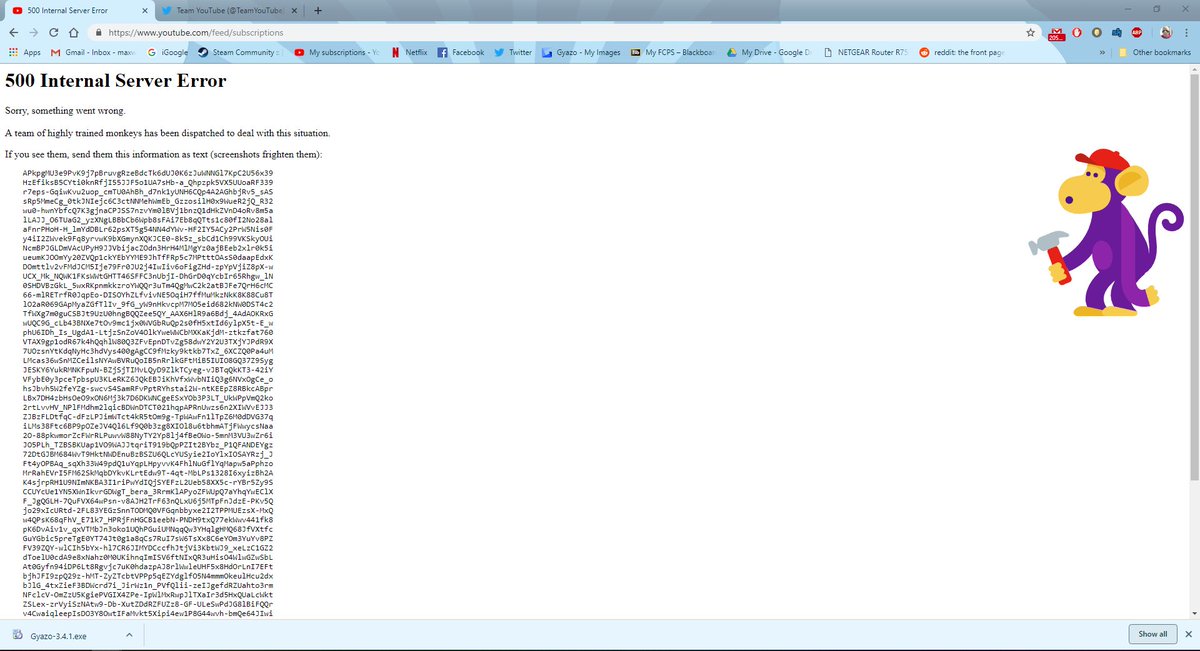Click the 'highly trained monkeys' sentence
1200x651 pixels.
(x=167, y=133)
